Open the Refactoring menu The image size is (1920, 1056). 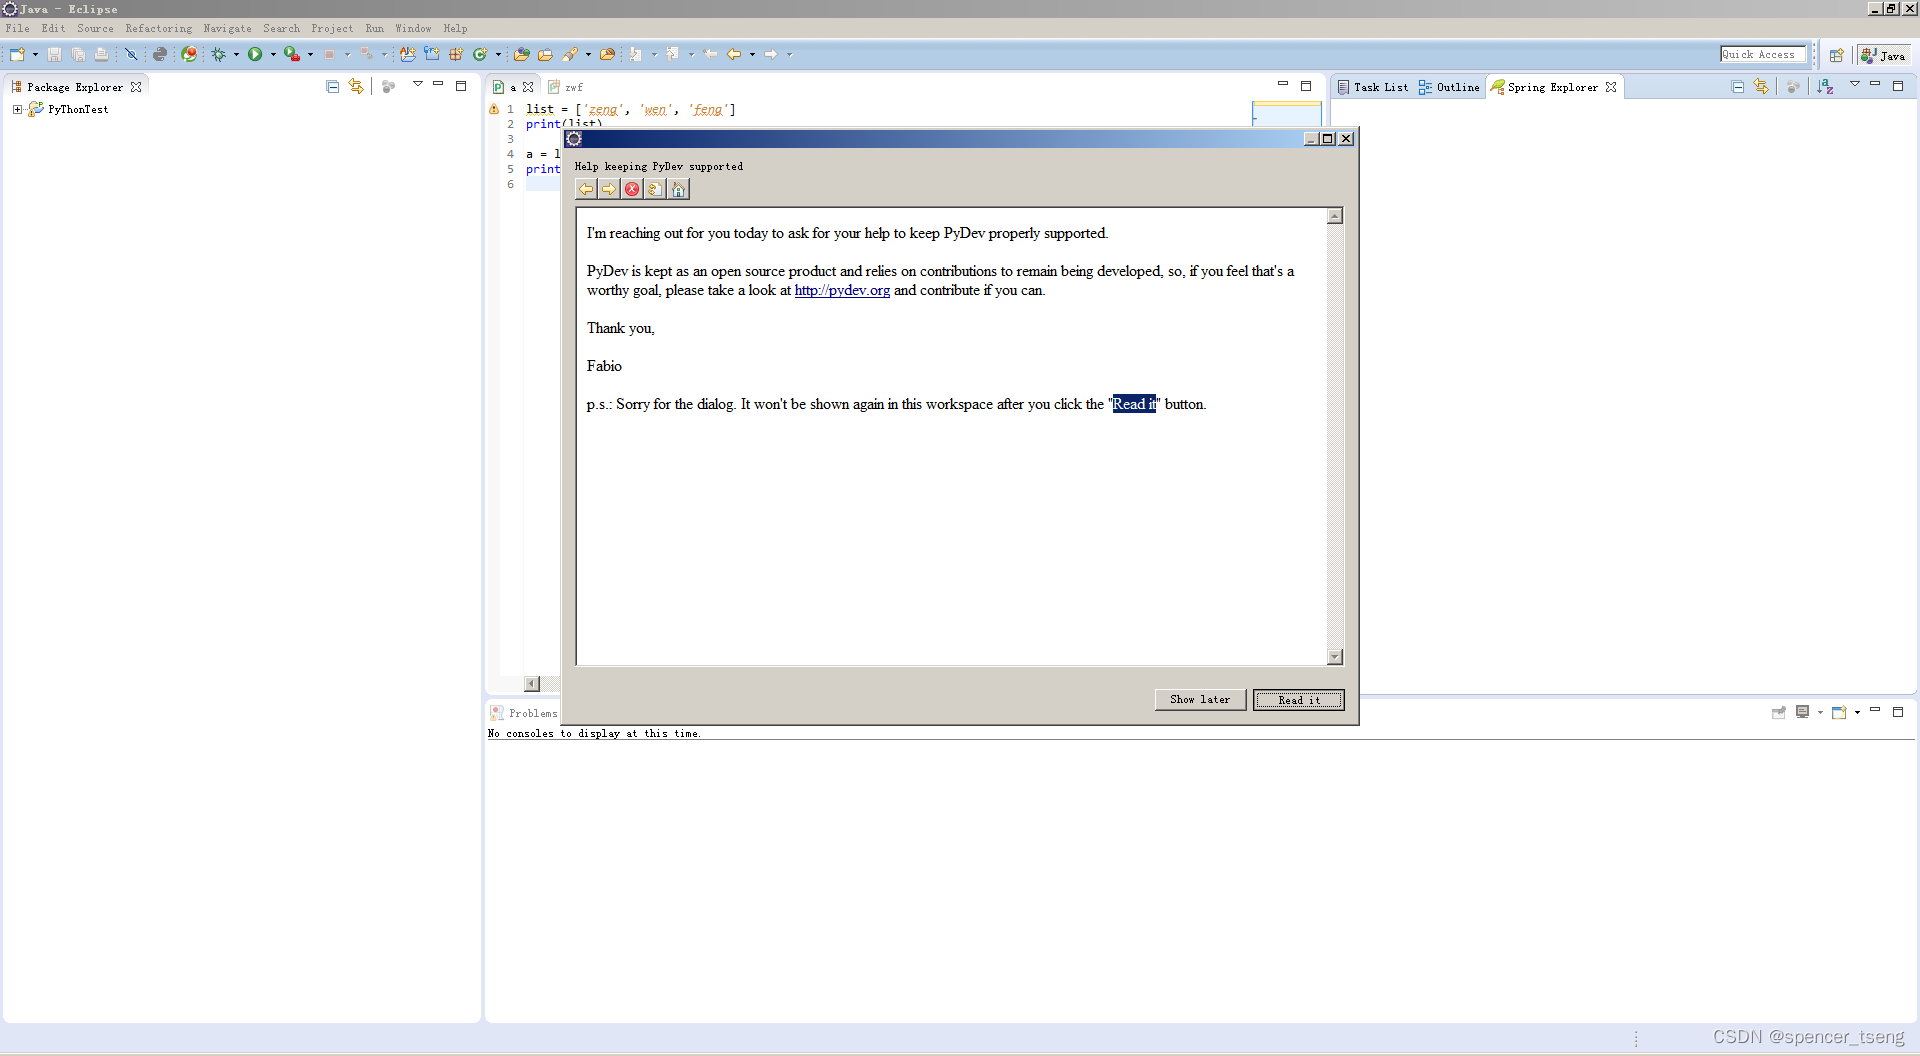tap(158, 28)
